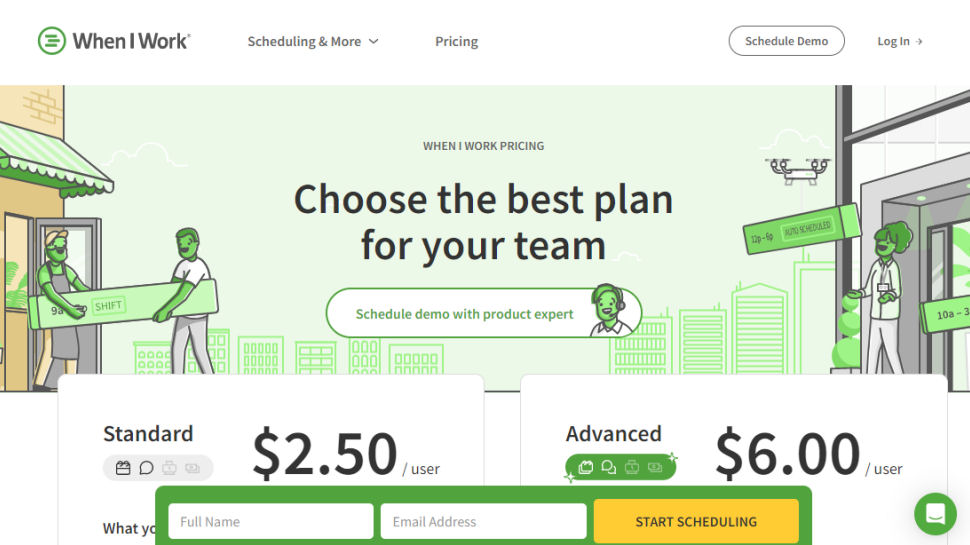This screenshot has height=545, width=970.
Task: Click the chevron beside Scheduling & More
Action: [374, 41]
